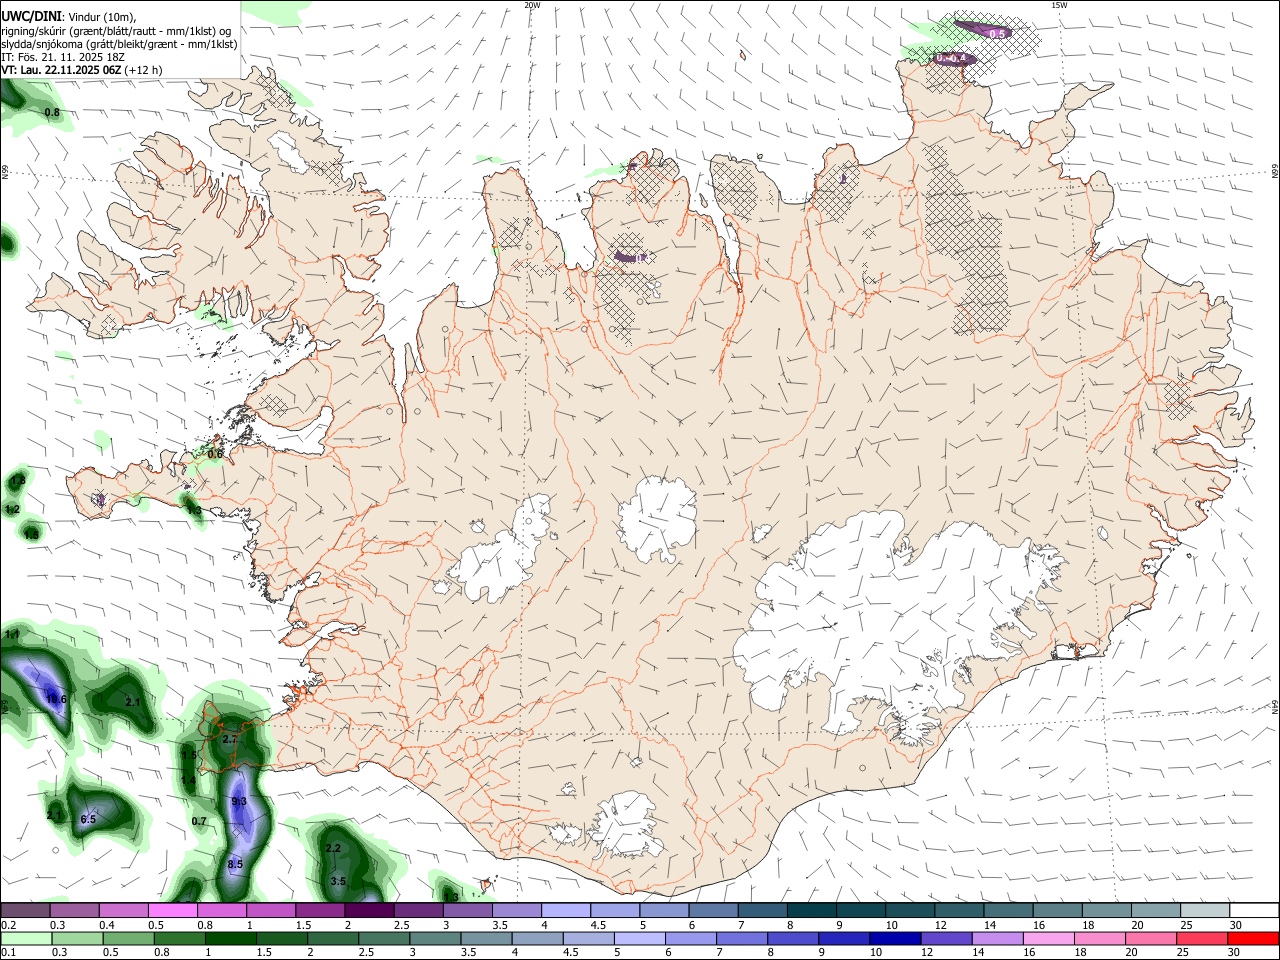Click the 9.3 precipitation value
The image size is (1280, 960).
pyautogui.click(x=239, y=802)
